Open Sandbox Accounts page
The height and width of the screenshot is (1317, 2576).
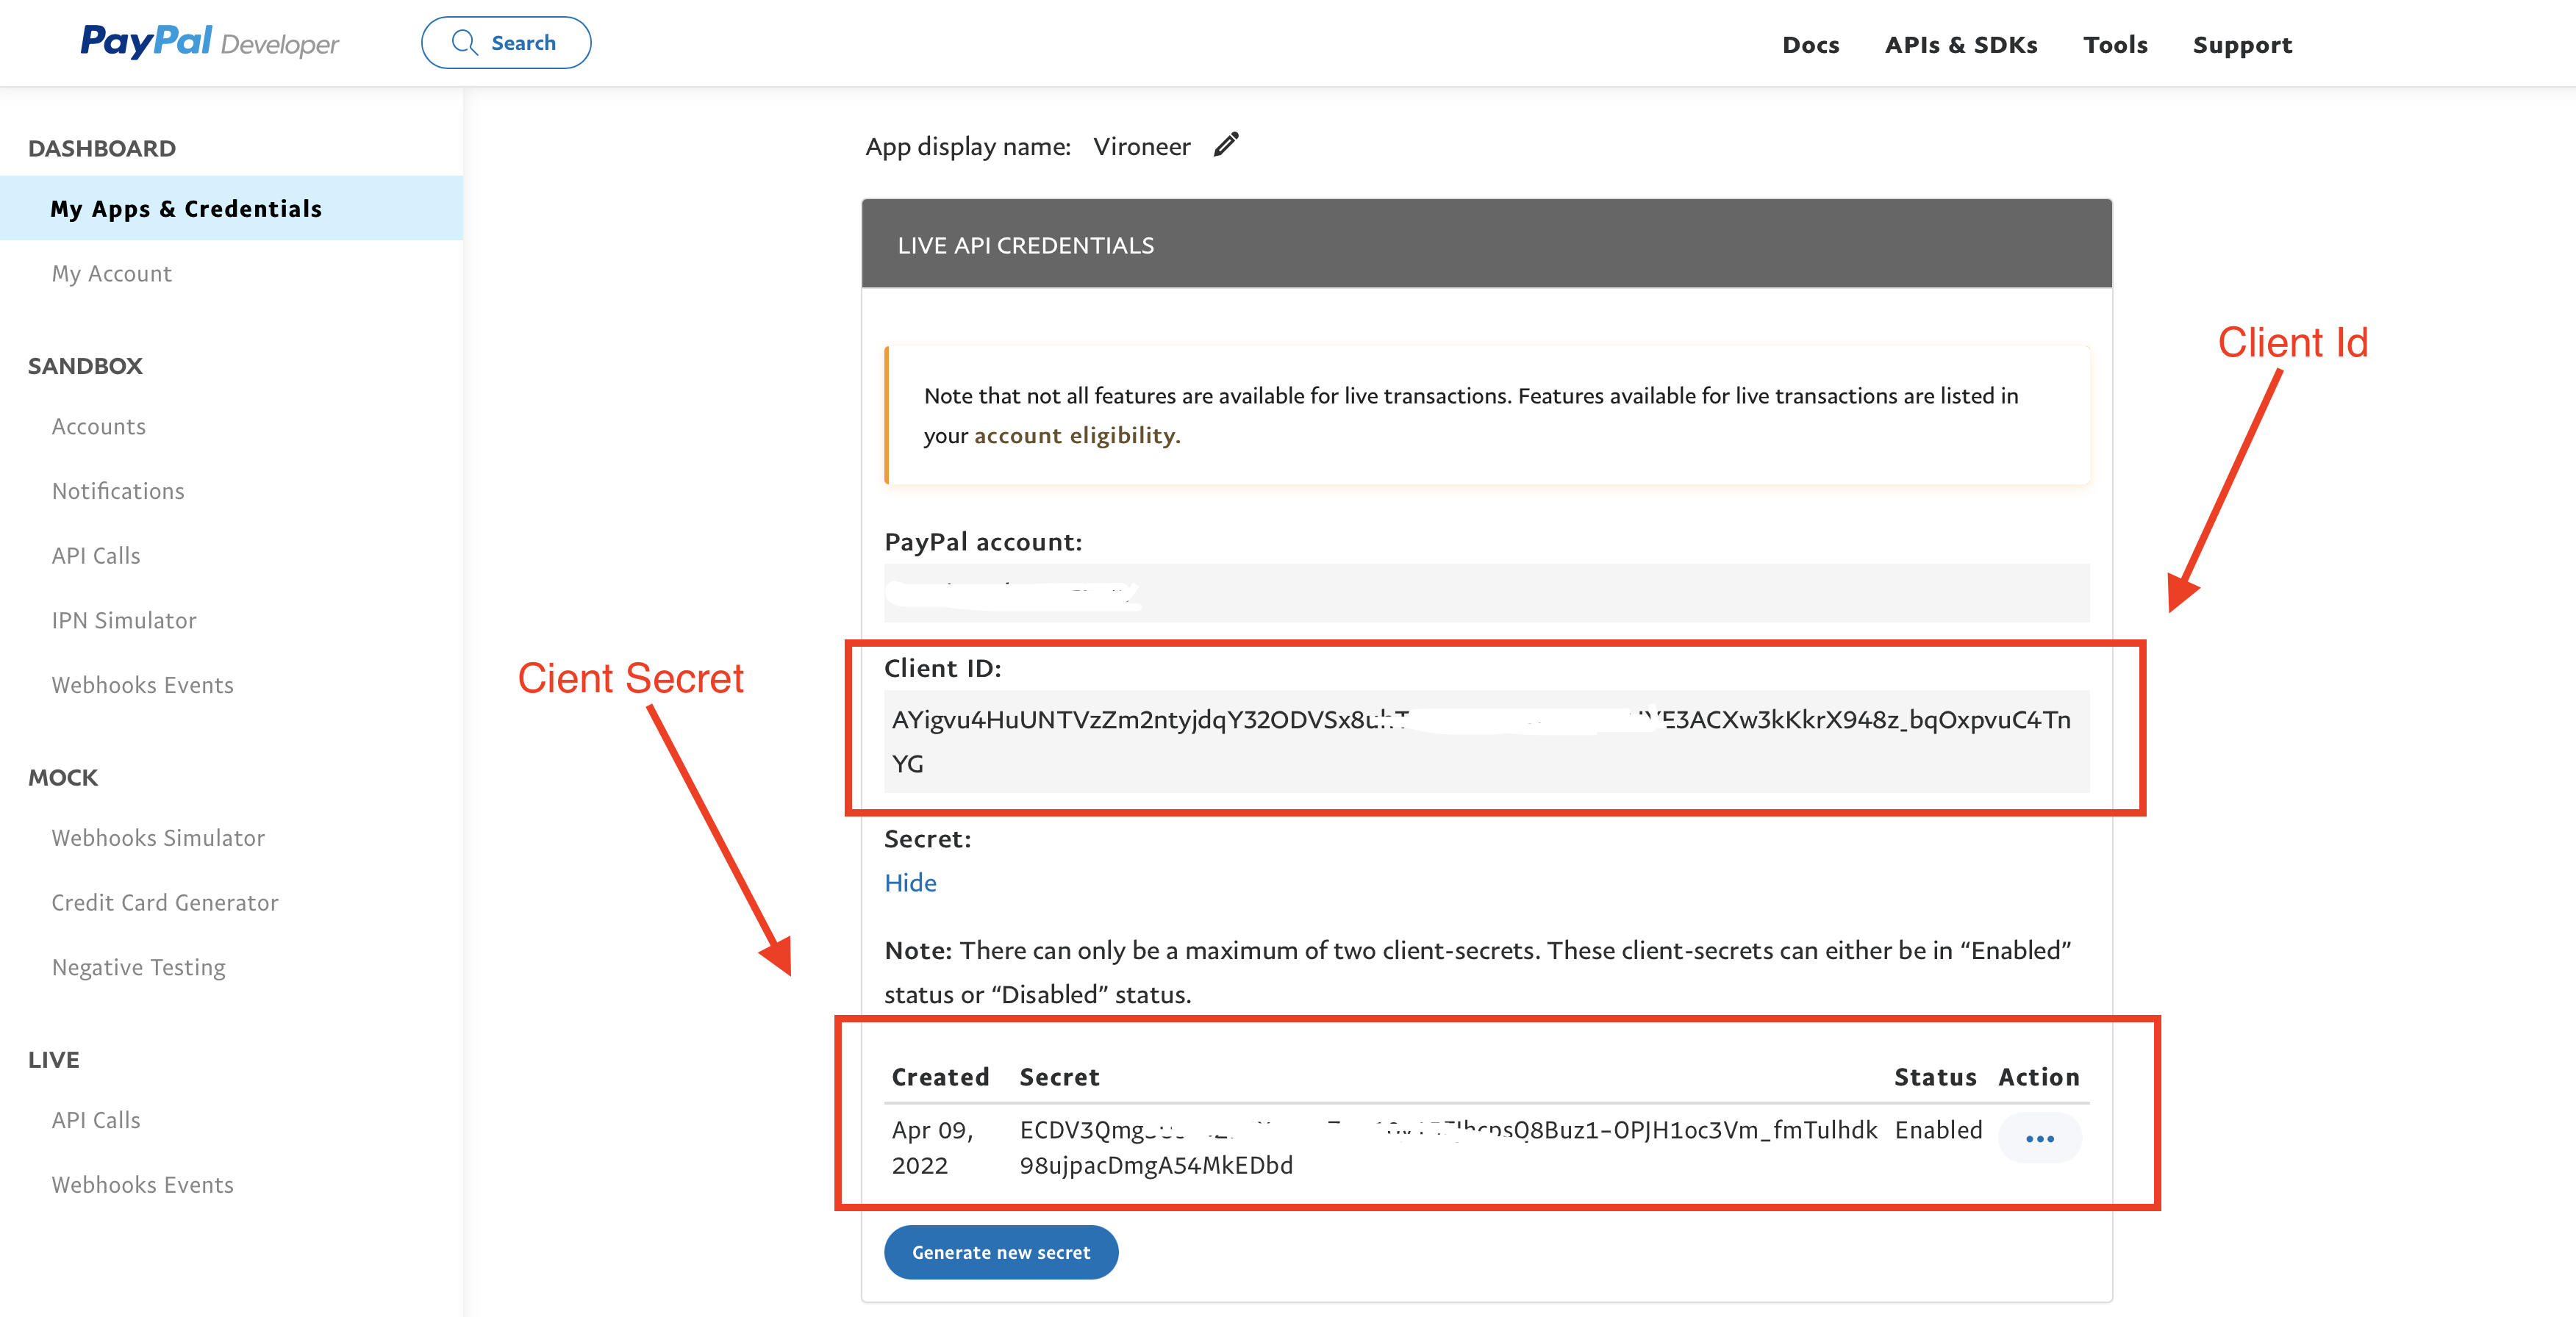tap(99, 426)
